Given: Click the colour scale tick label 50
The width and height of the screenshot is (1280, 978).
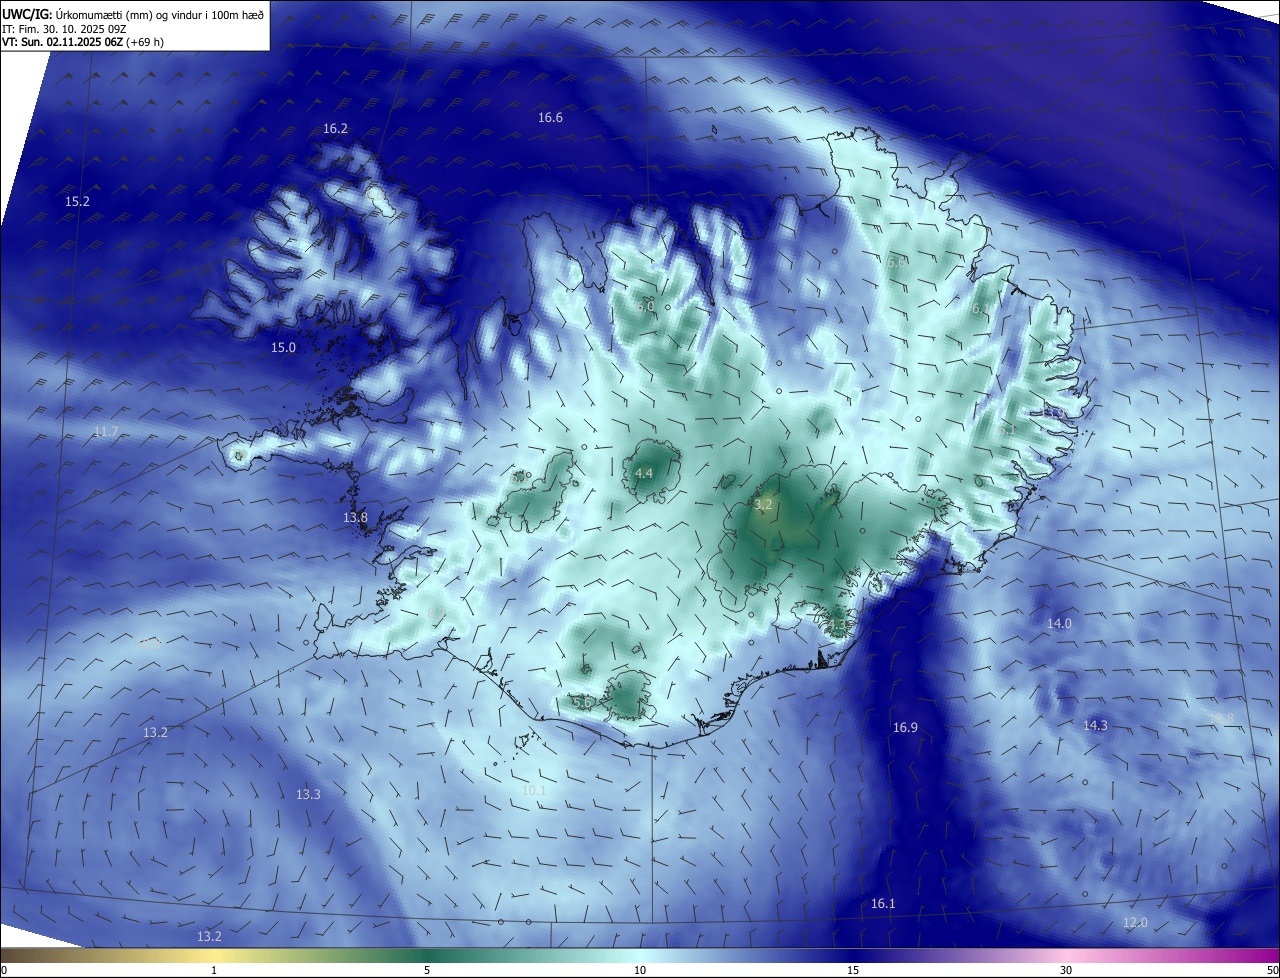Looking at the screenshot, I should pos(1272,970).
